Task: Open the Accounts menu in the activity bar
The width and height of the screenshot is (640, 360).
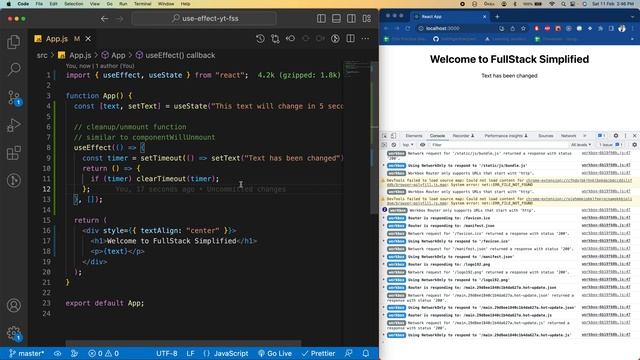Action: click(x=13, y=305)
